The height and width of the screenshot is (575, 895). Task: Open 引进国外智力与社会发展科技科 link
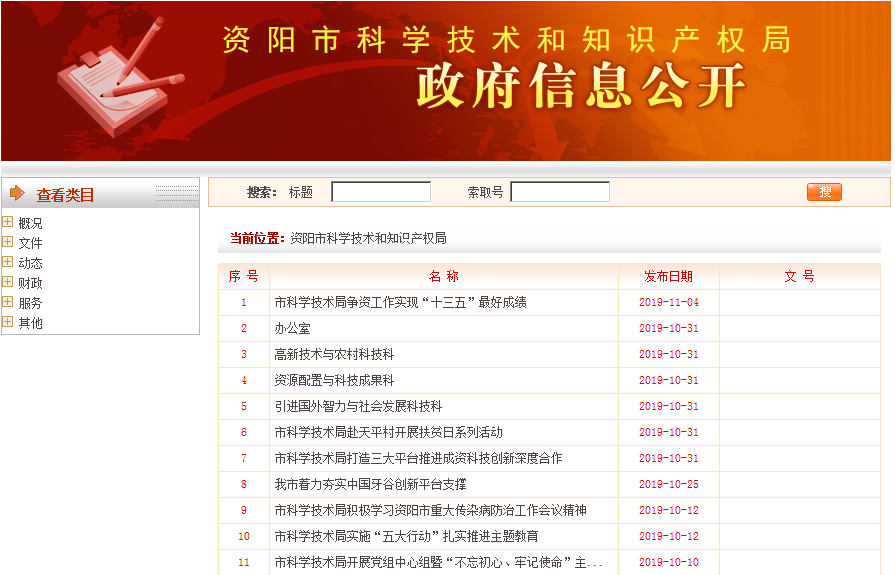point(358,406)
